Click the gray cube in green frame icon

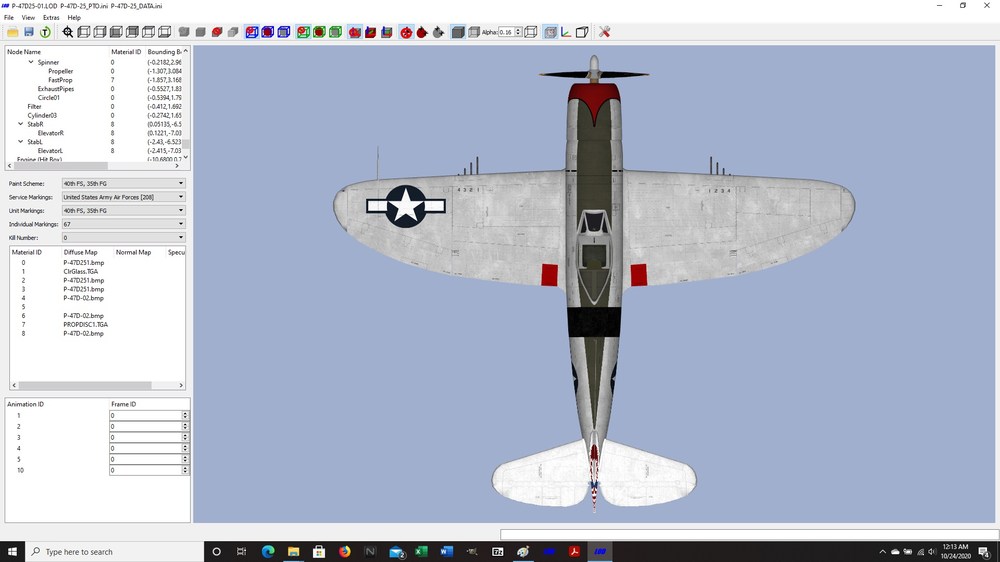click(x=335, y=32)
